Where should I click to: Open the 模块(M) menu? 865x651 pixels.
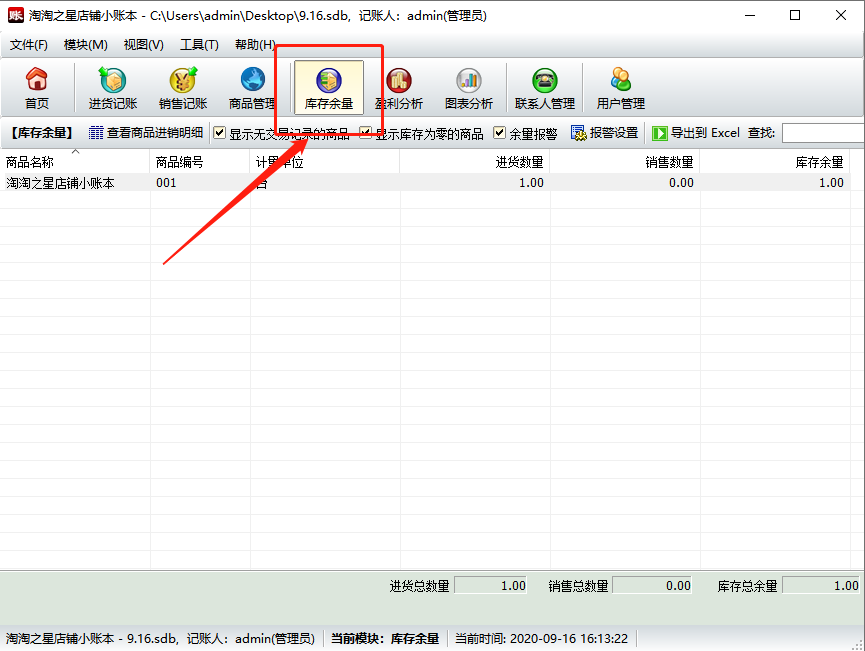point(86,45)
